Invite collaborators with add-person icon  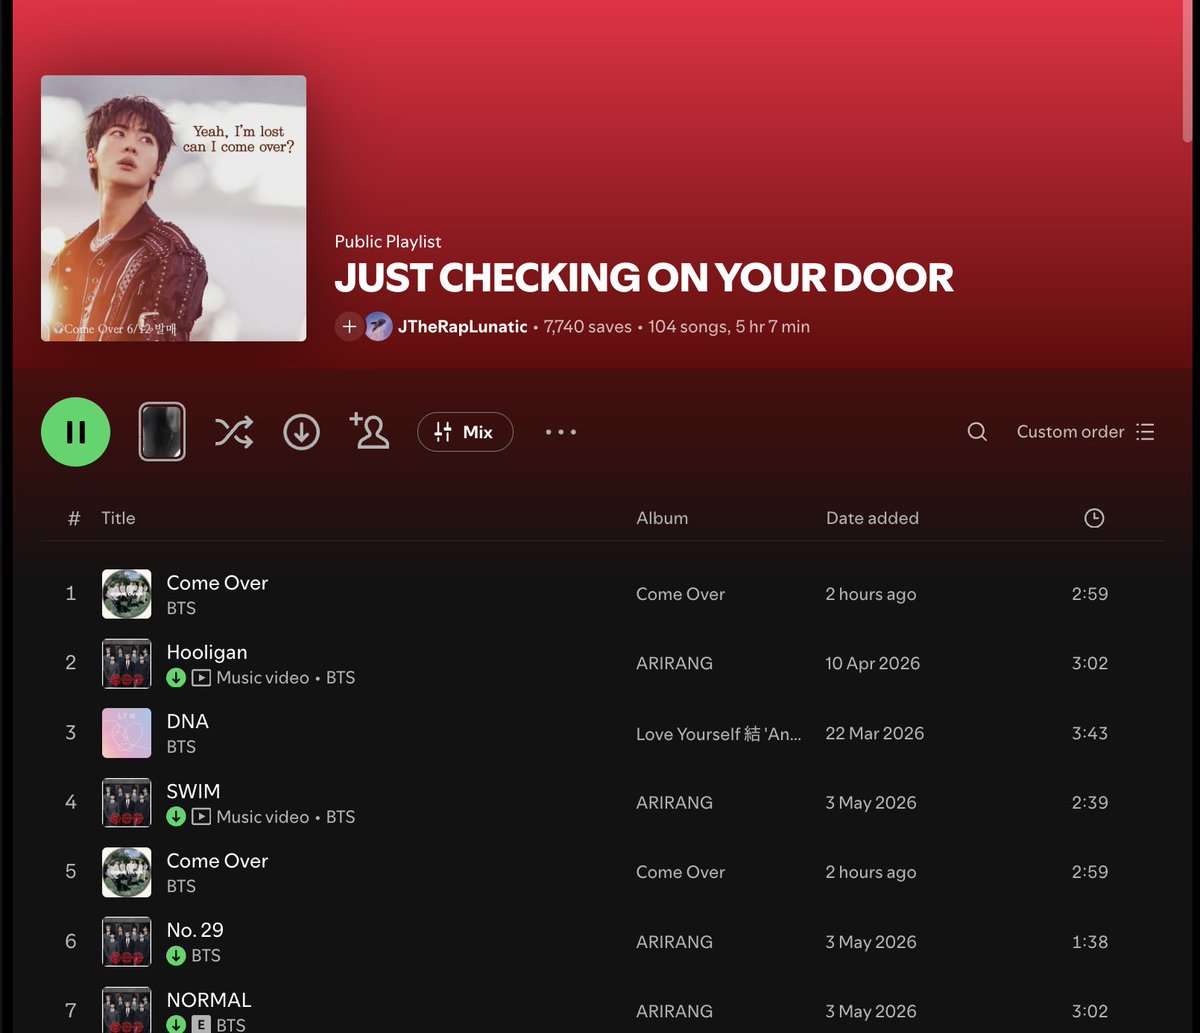pos(369,431)
